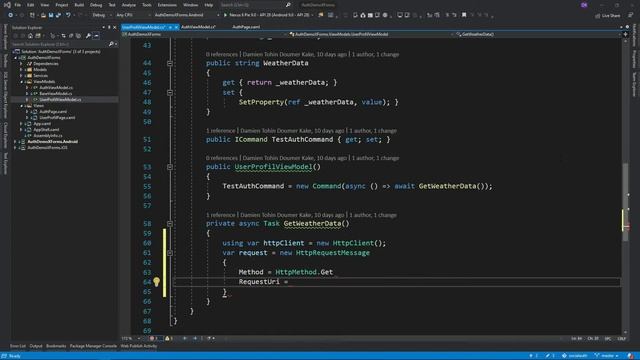Open the AuthDemoXForms.Android startup project dropdown
Screen dimensions: 640x360
coord(186,15)
